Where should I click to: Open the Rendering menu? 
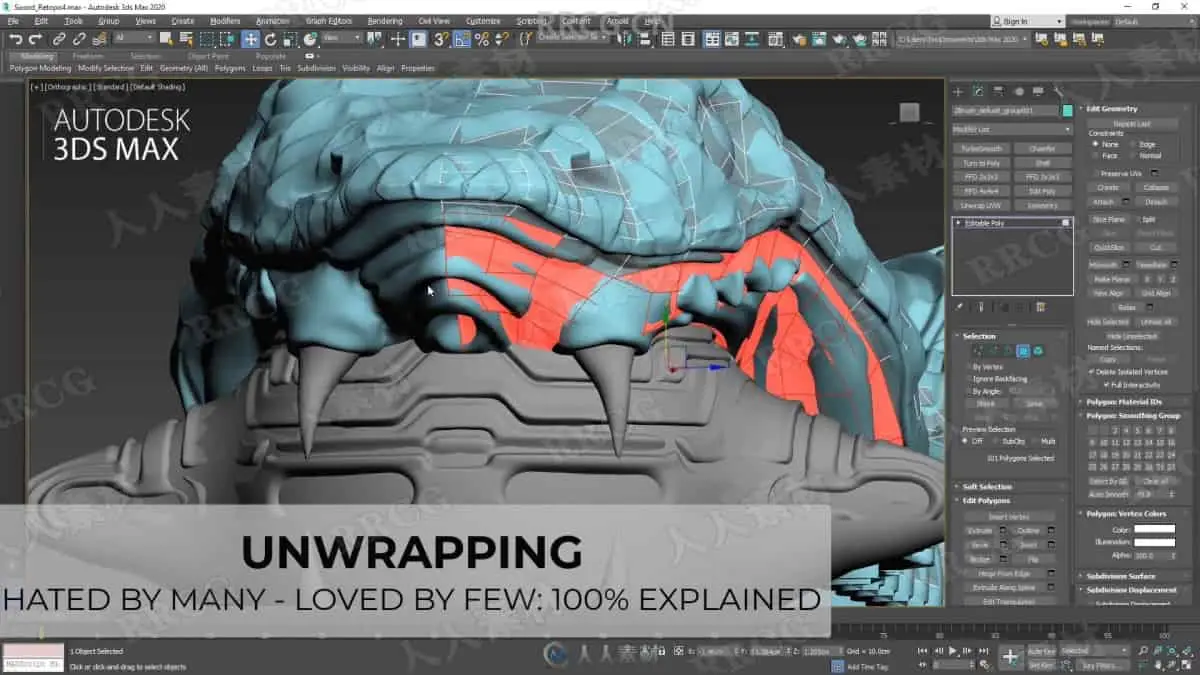(x=385, y=21)
